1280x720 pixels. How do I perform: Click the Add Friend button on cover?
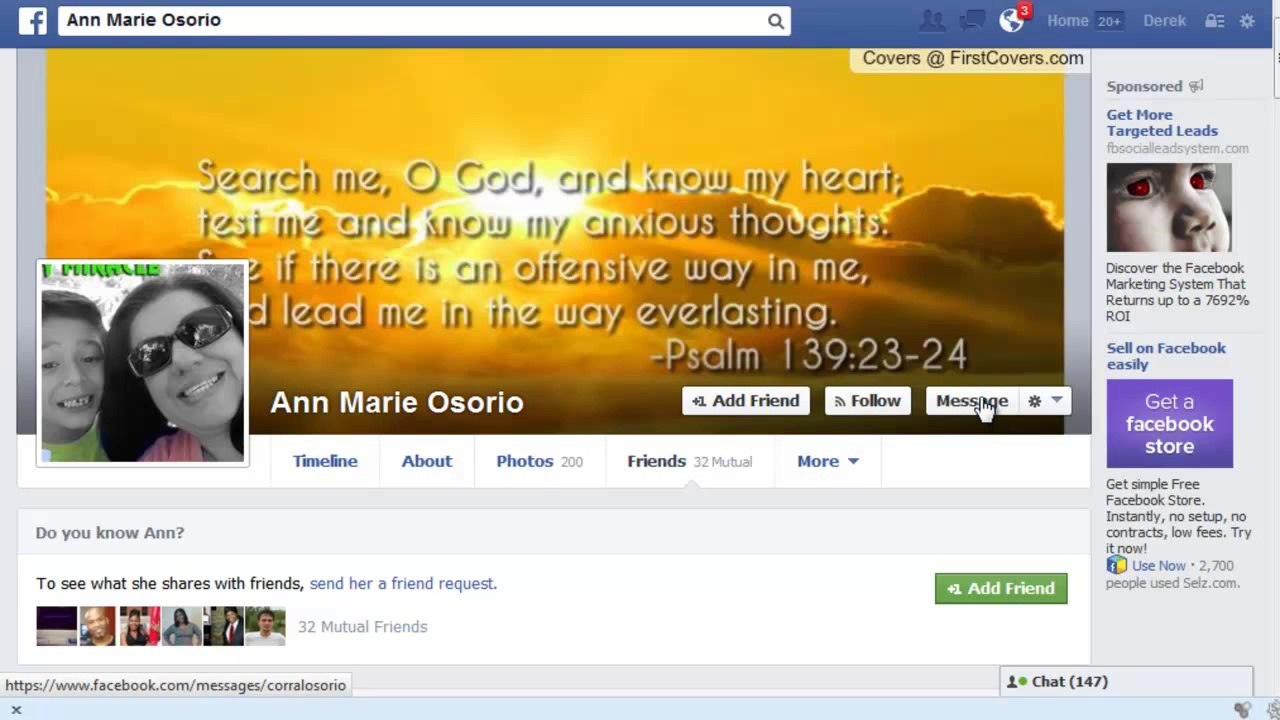[x=746, y=401]
